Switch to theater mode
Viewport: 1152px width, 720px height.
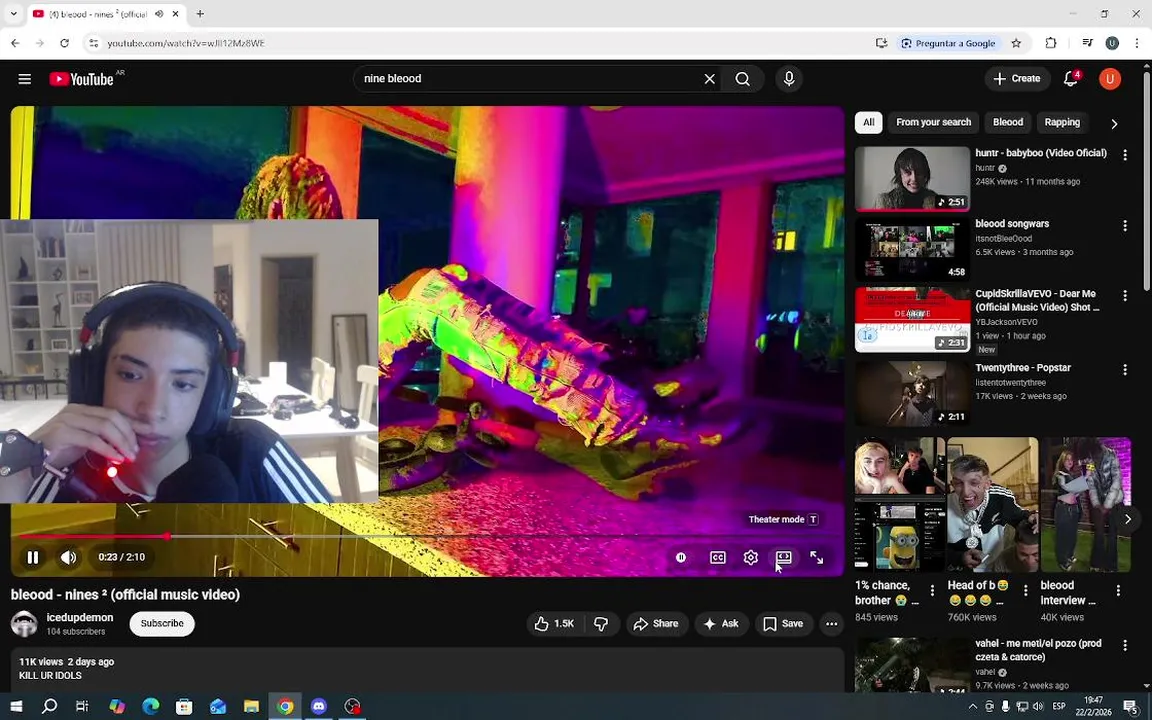click(x=783, y=558)
